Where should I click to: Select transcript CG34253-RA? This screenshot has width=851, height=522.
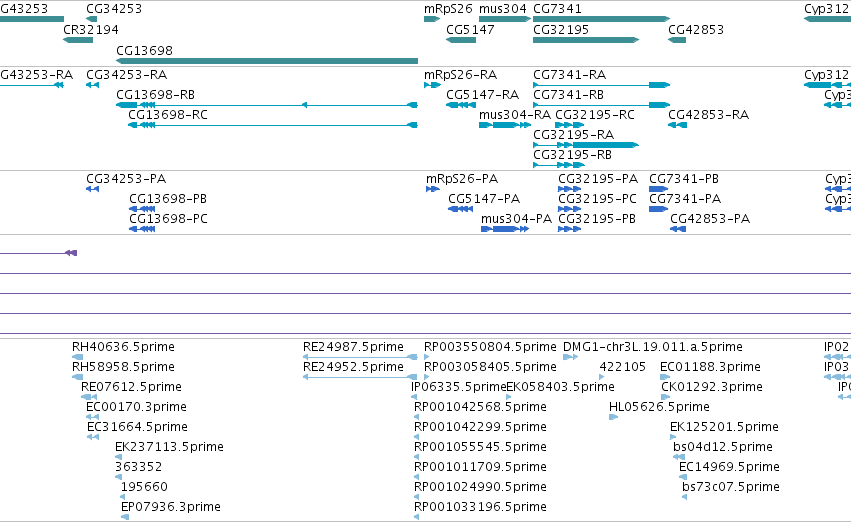[126, 74]
